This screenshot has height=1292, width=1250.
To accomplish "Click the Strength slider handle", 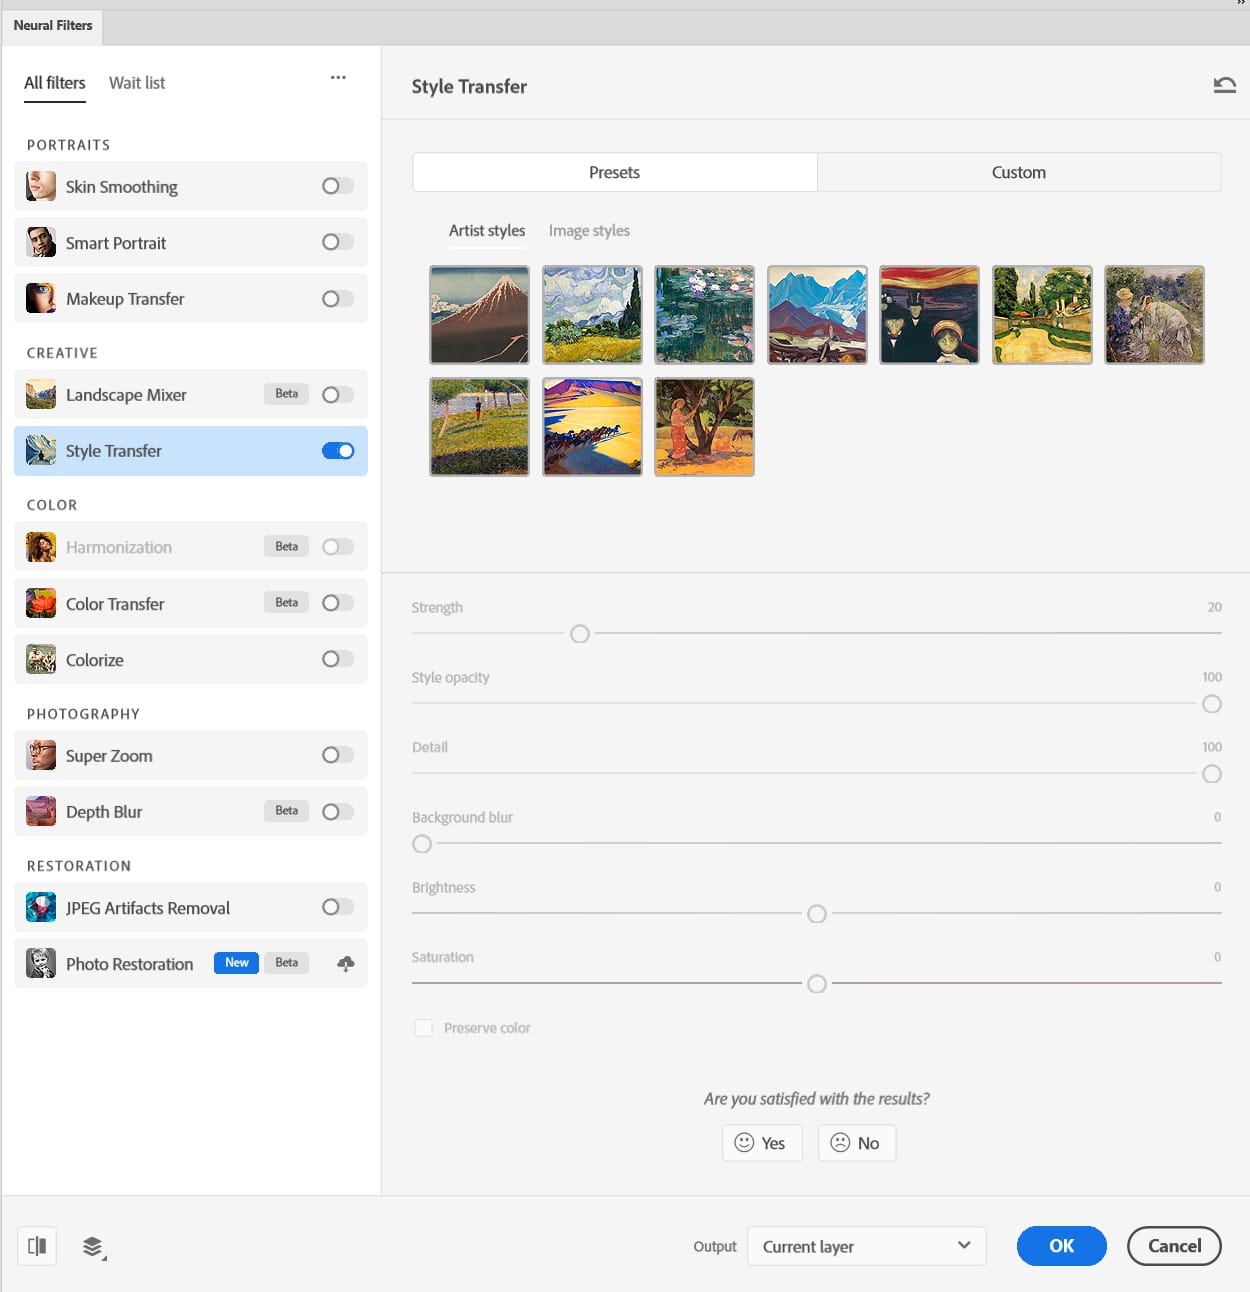I will coord(580,634).
